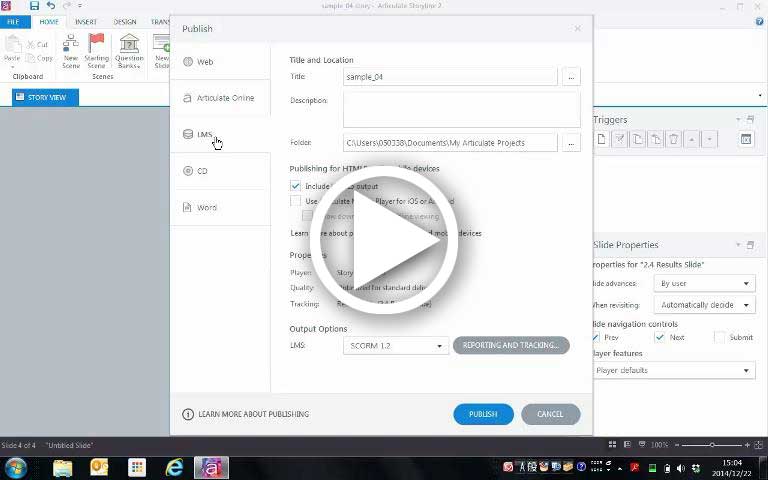Open the Slide advances By user dropdown
This screenshot has height=480, width=768.
pyautogui.click(x=704, y=283)
